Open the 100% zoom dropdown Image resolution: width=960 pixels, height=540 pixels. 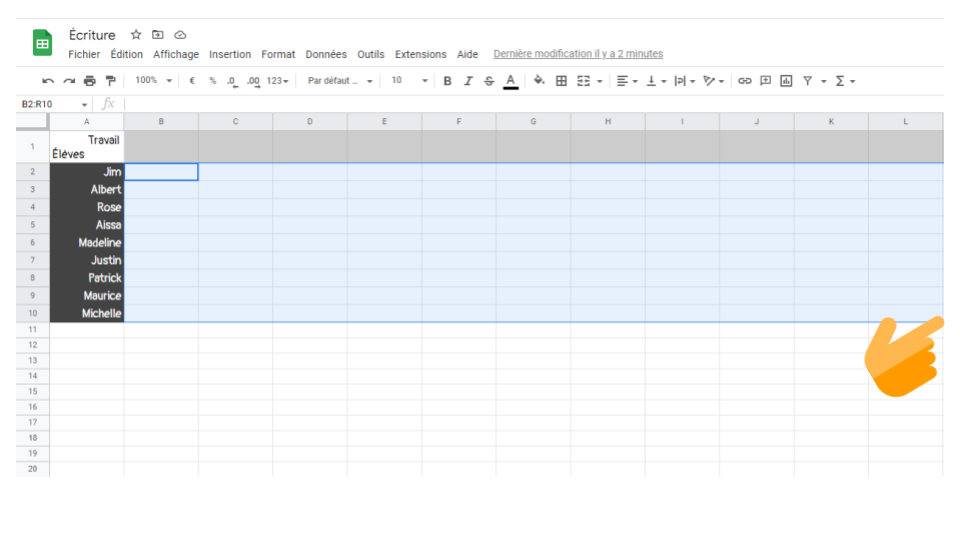(x=154, y=81)
